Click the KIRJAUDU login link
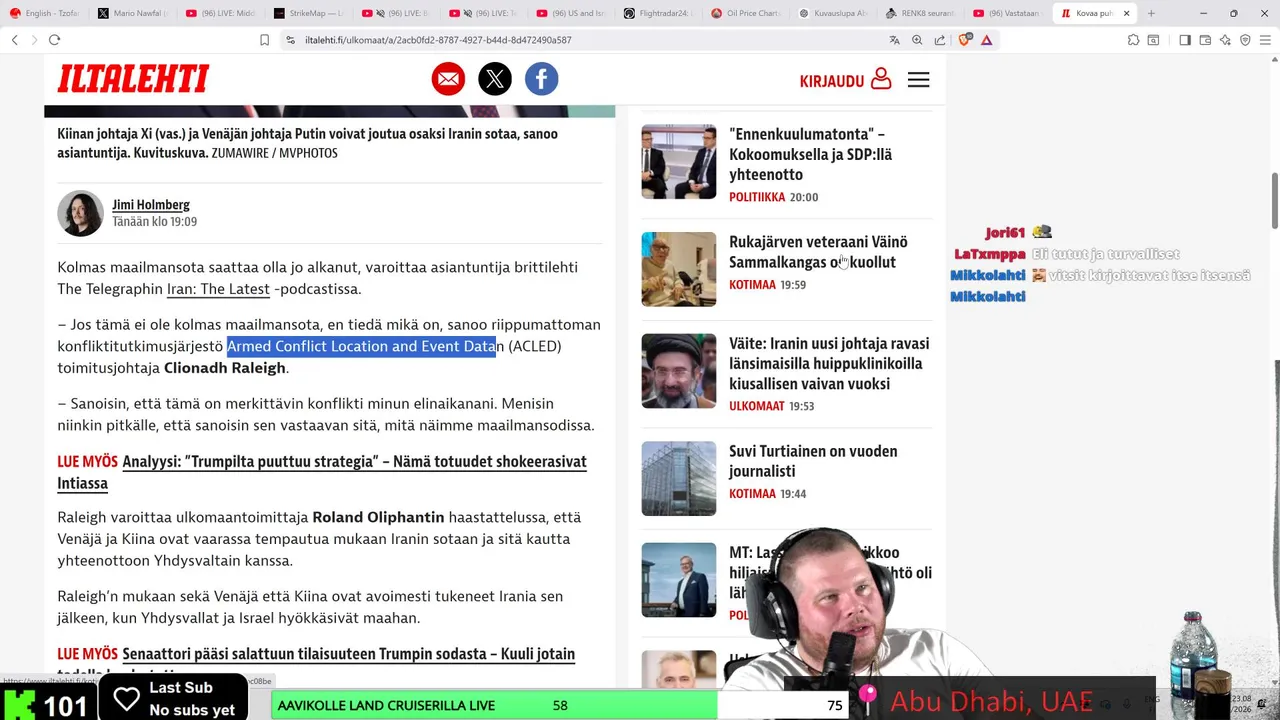The image size is (1280, 720). 845,80
